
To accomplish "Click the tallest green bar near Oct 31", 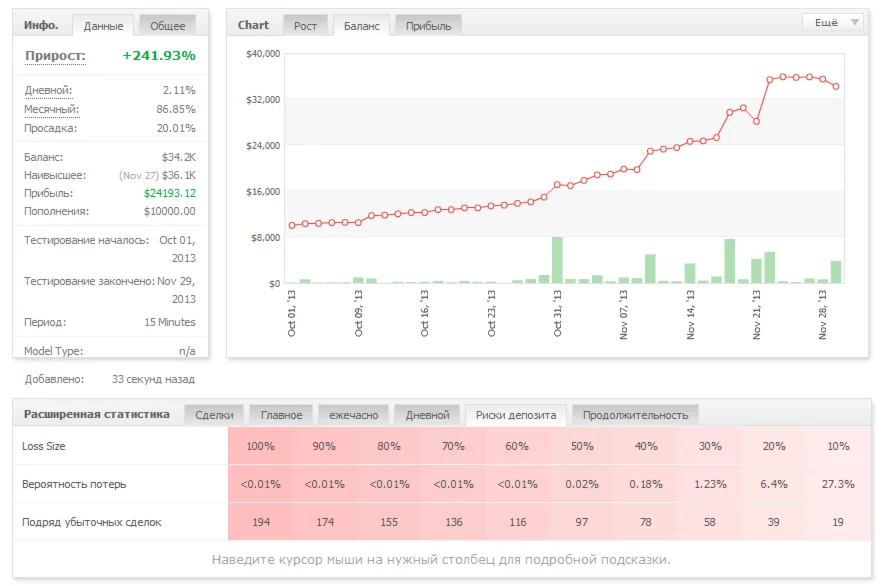I will pos(557,260).
